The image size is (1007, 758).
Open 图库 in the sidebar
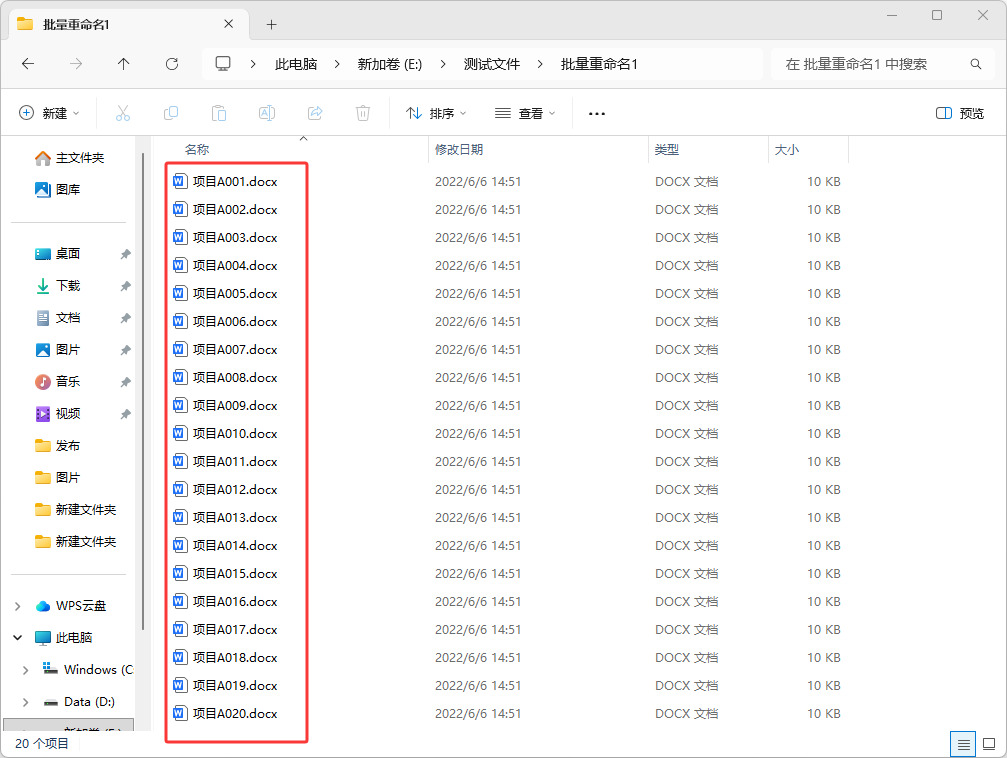tap(58, 190)
